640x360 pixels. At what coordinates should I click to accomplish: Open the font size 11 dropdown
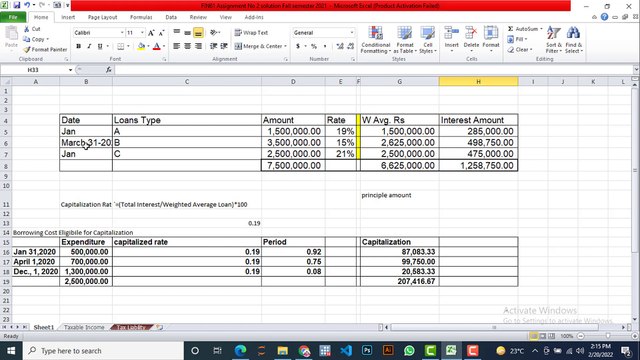point(142,33)
